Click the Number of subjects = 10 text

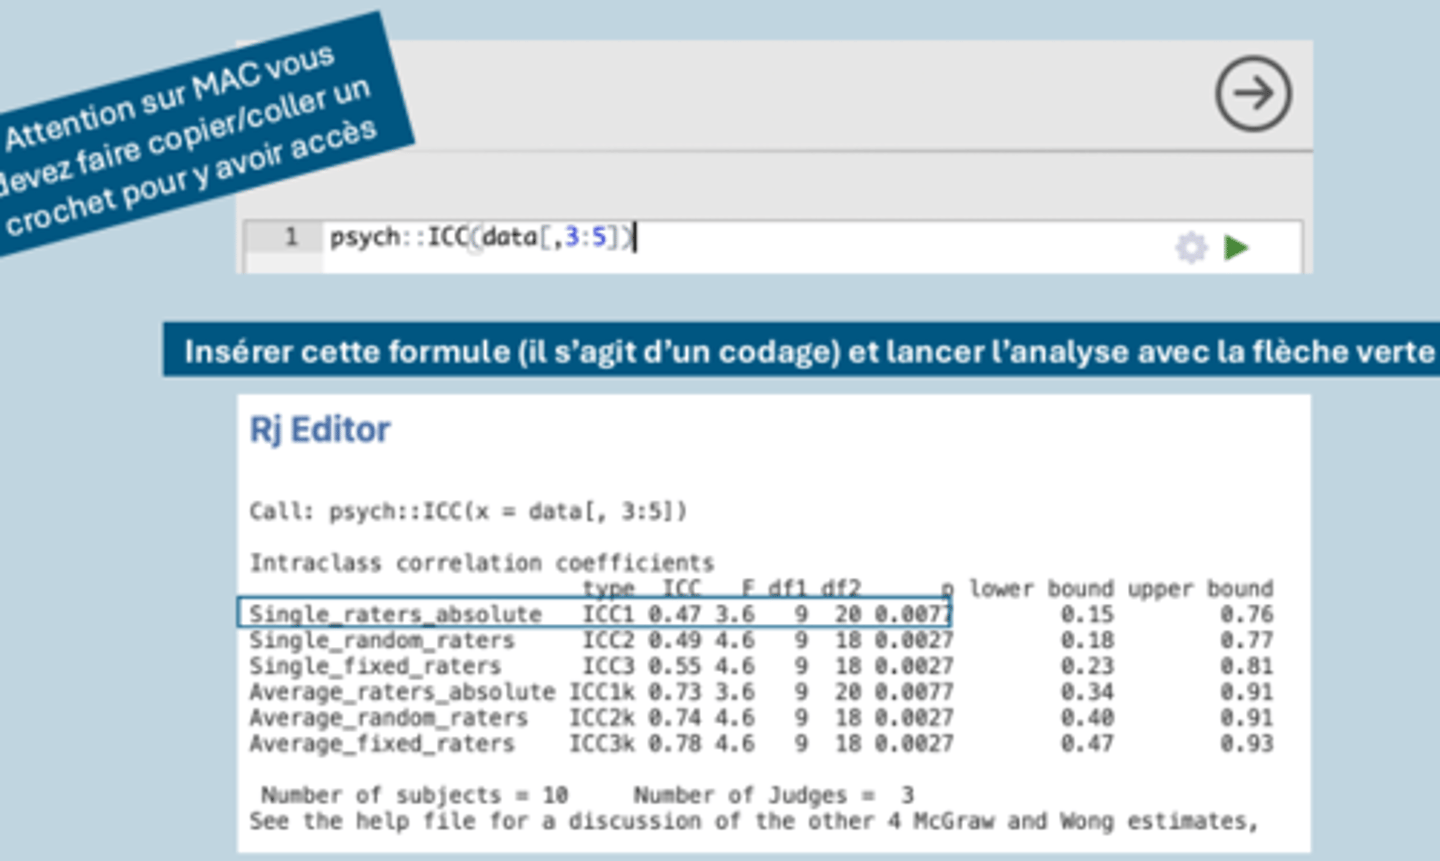point(415,795)
